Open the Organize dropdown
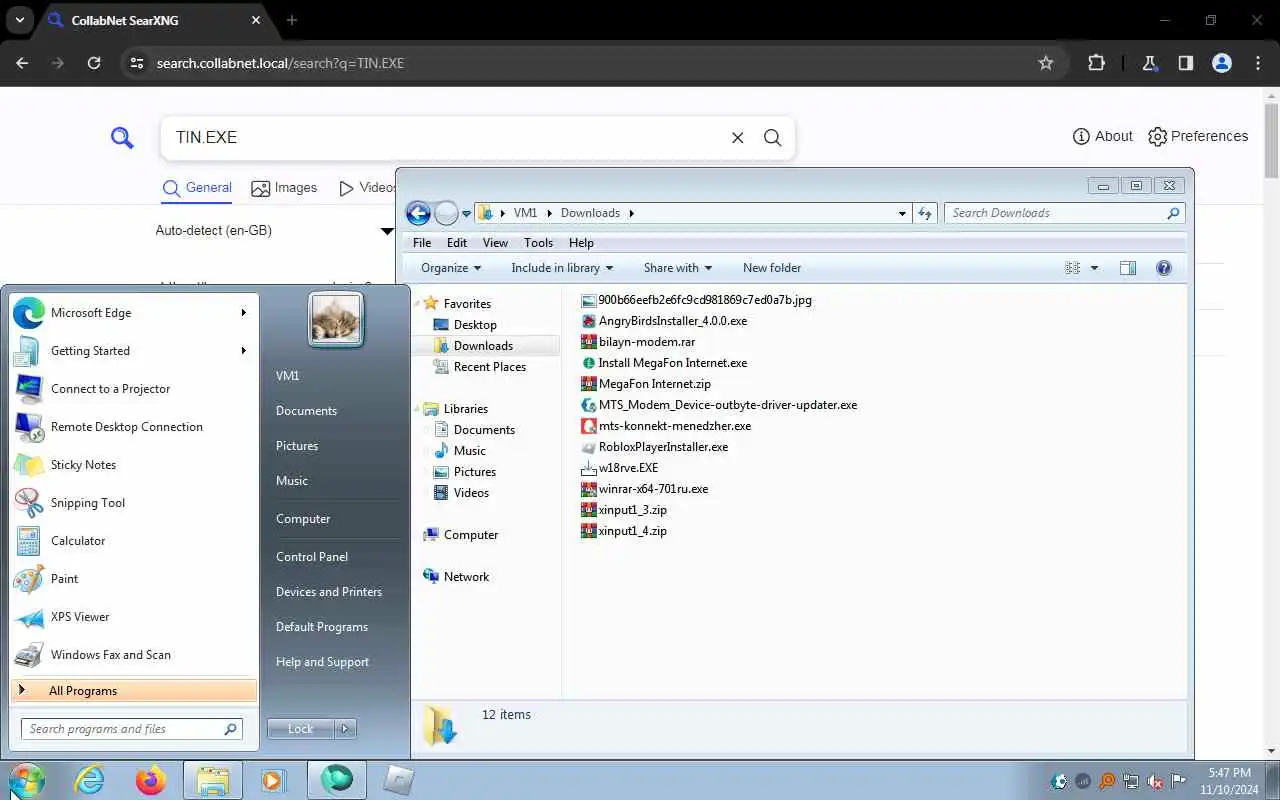Image resolution: width=1280 pixels, height=800 pixels. (451, 268)
